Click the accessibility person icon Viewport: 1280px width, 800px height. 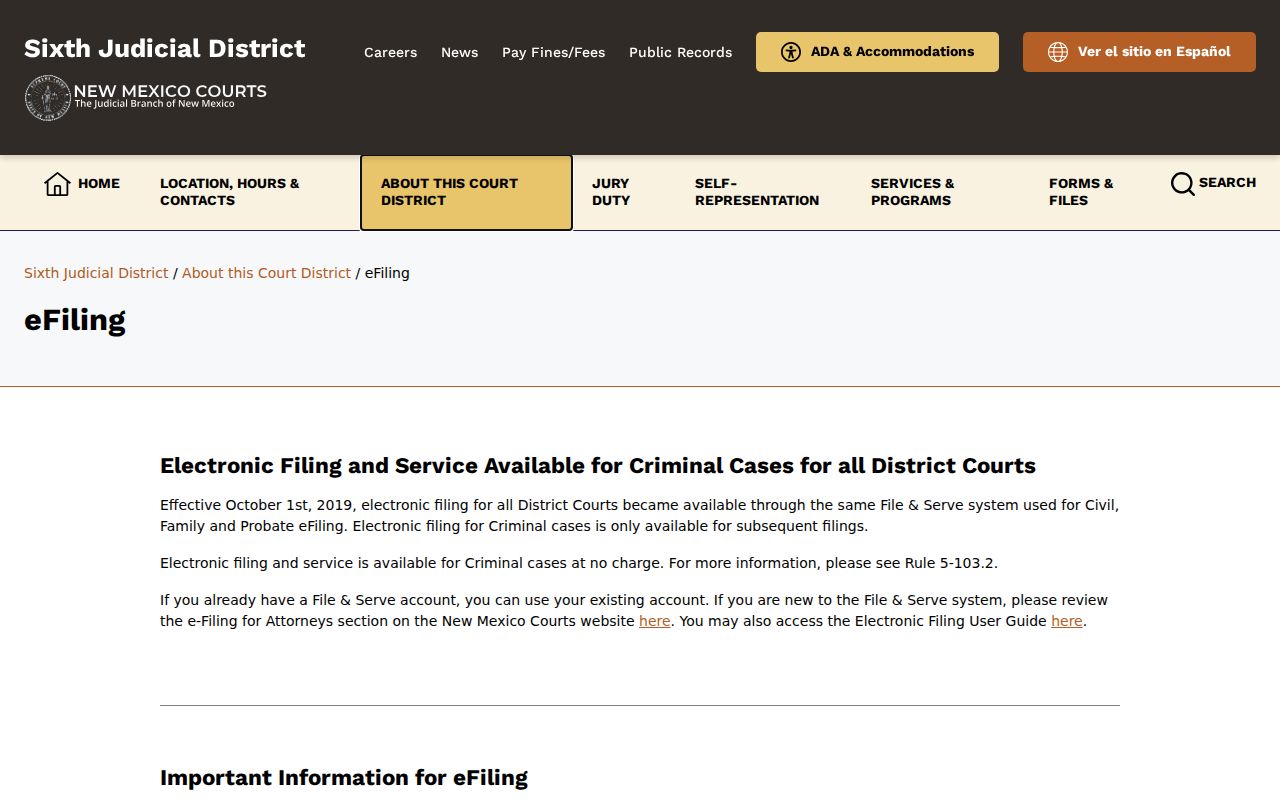click(x=791, y=52)
